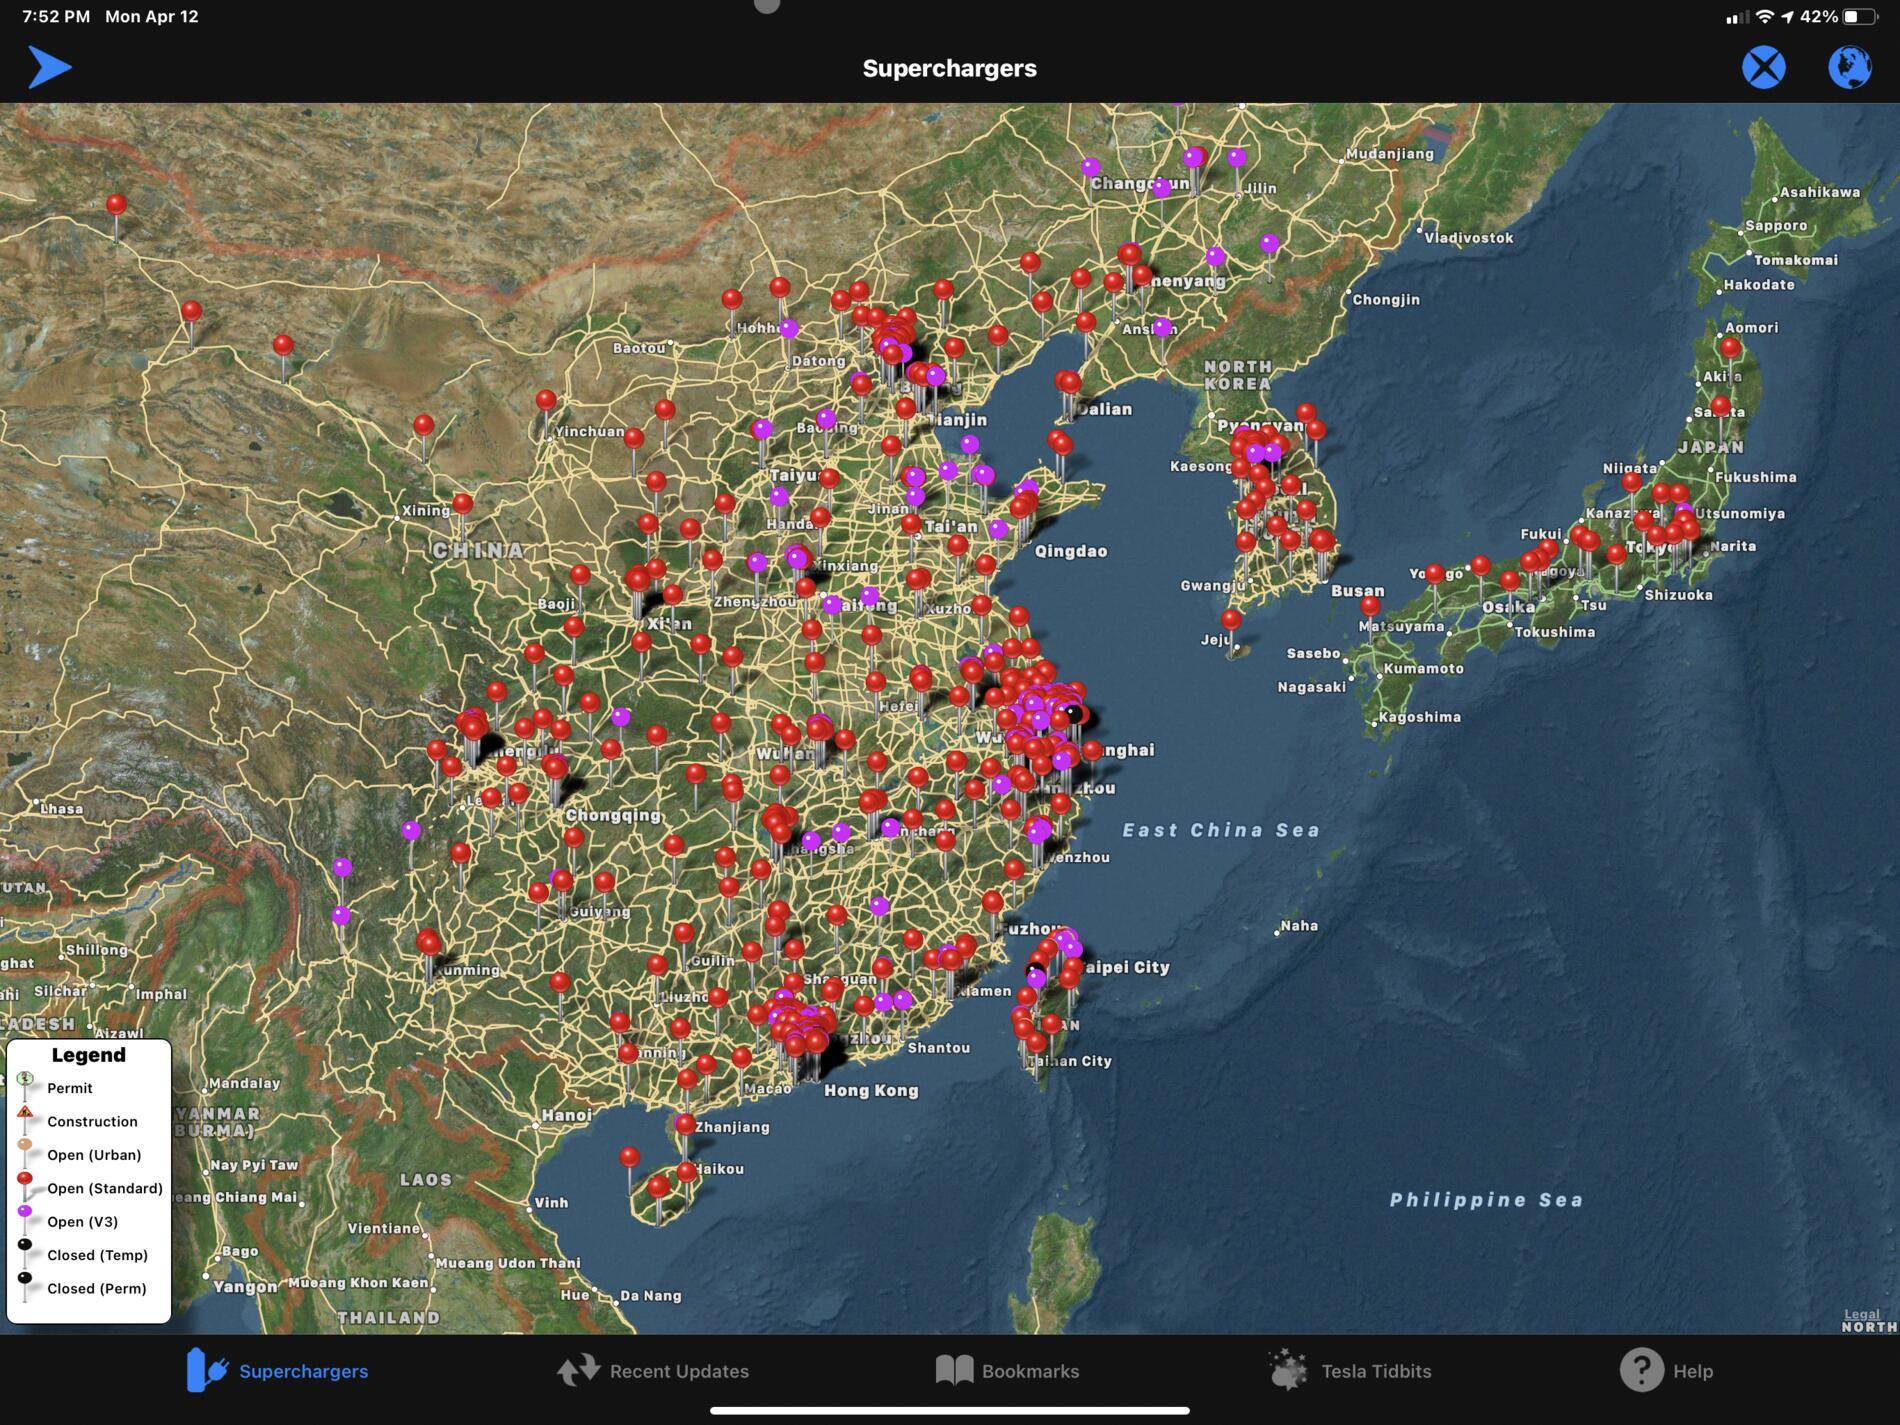
Task: Click the Legal link on map
Action: (x=1861, y=1314)
